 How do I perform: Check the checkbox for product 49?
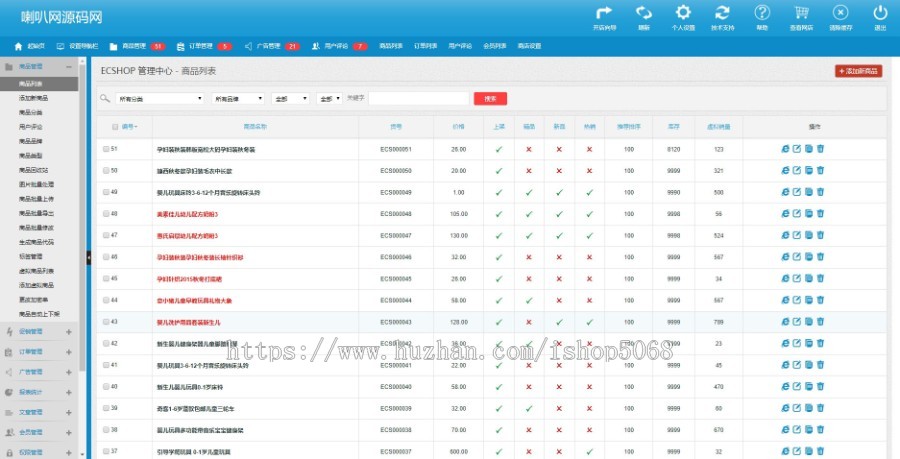(x=106, y=192)
